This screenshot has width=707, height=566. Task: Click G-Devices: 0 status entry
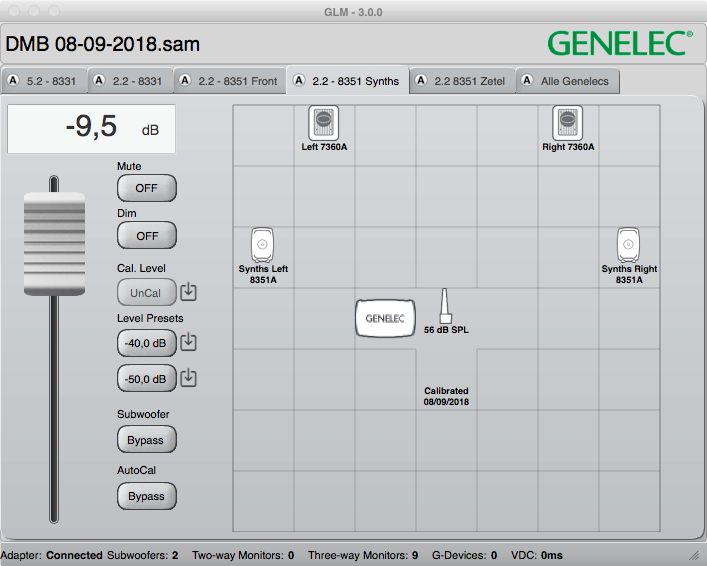[464, 555]
